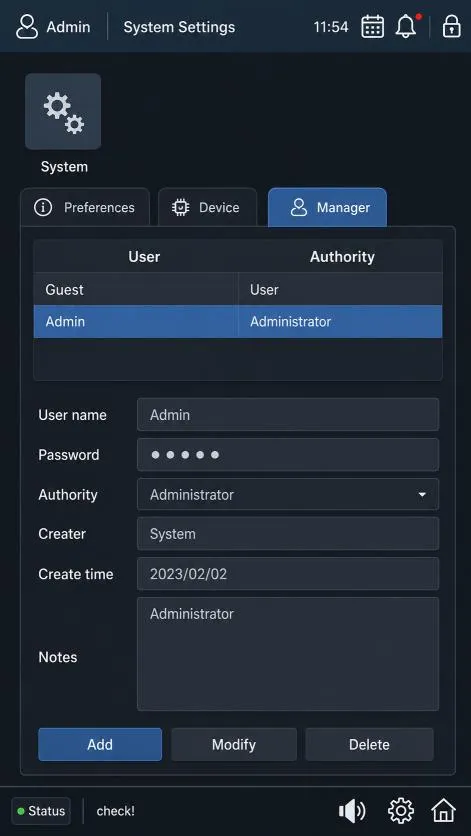Open settings gear in bottom bar

(401, 811)
